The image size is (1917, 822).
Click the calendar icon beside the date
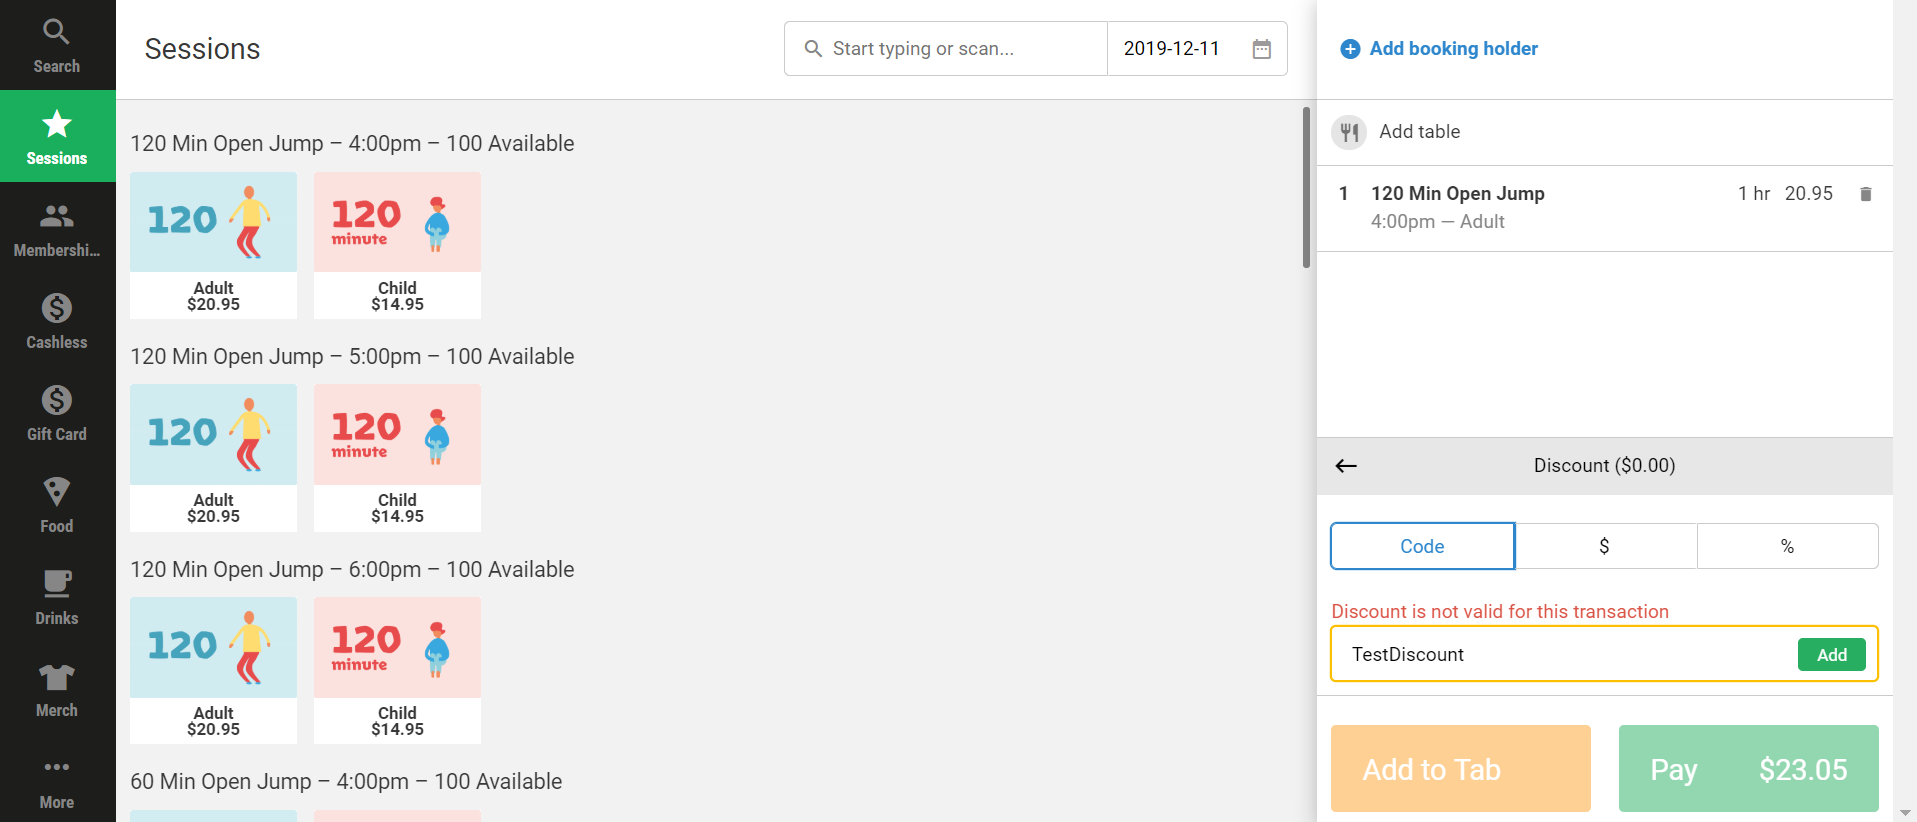coord(1262,49)
